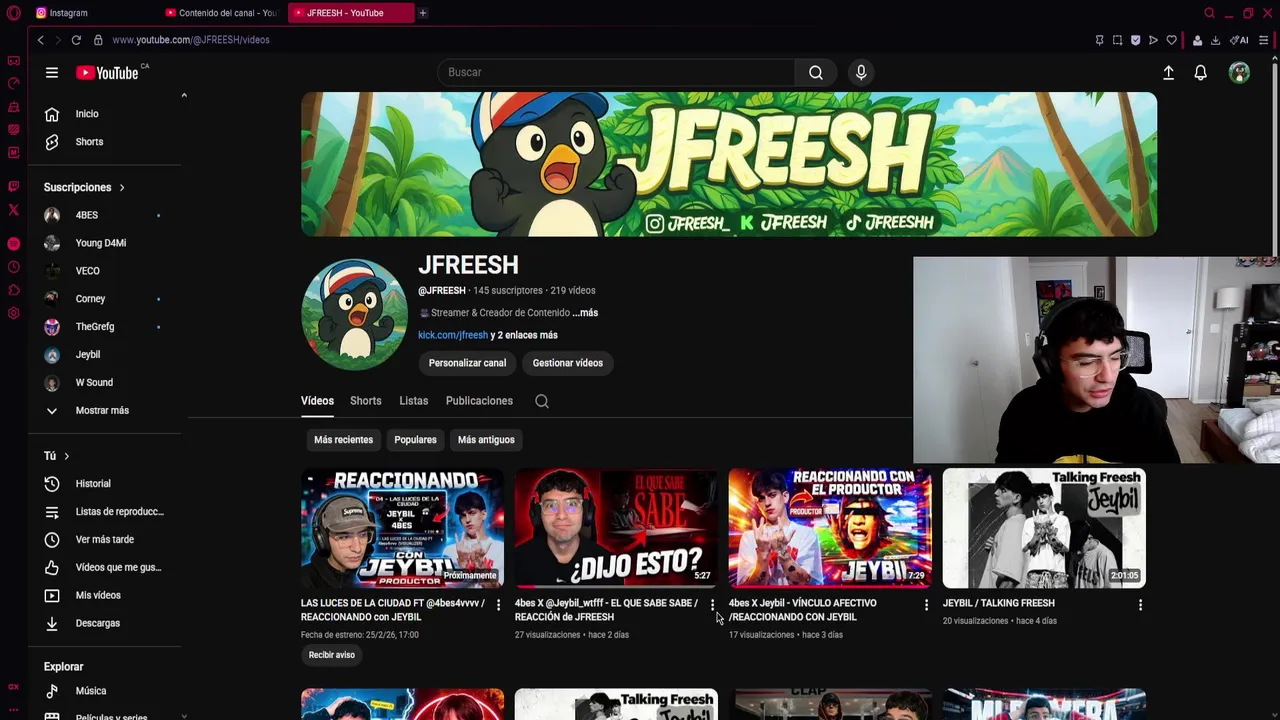Open options menu for LAS LUCES DE LA CIUDAD video
Image resolution: width=1280 pixels, height=720 pixels.
tap(498, 605)
